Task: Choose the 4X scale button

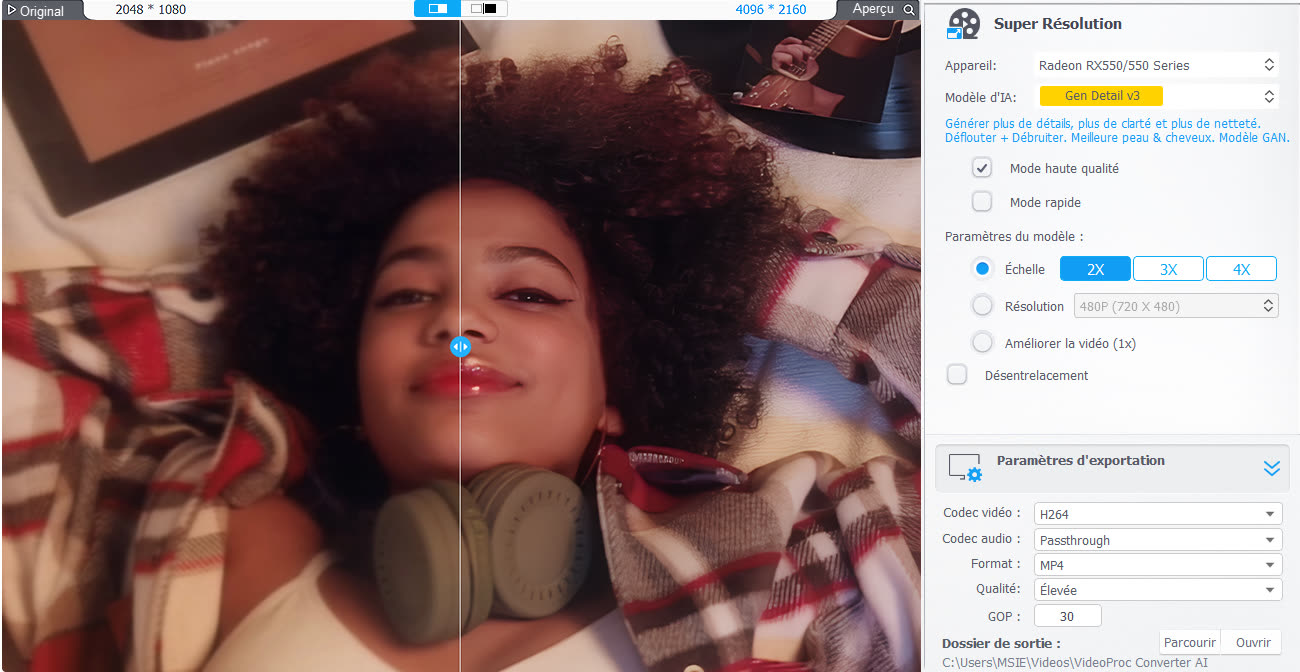Action: point(1241,269)
